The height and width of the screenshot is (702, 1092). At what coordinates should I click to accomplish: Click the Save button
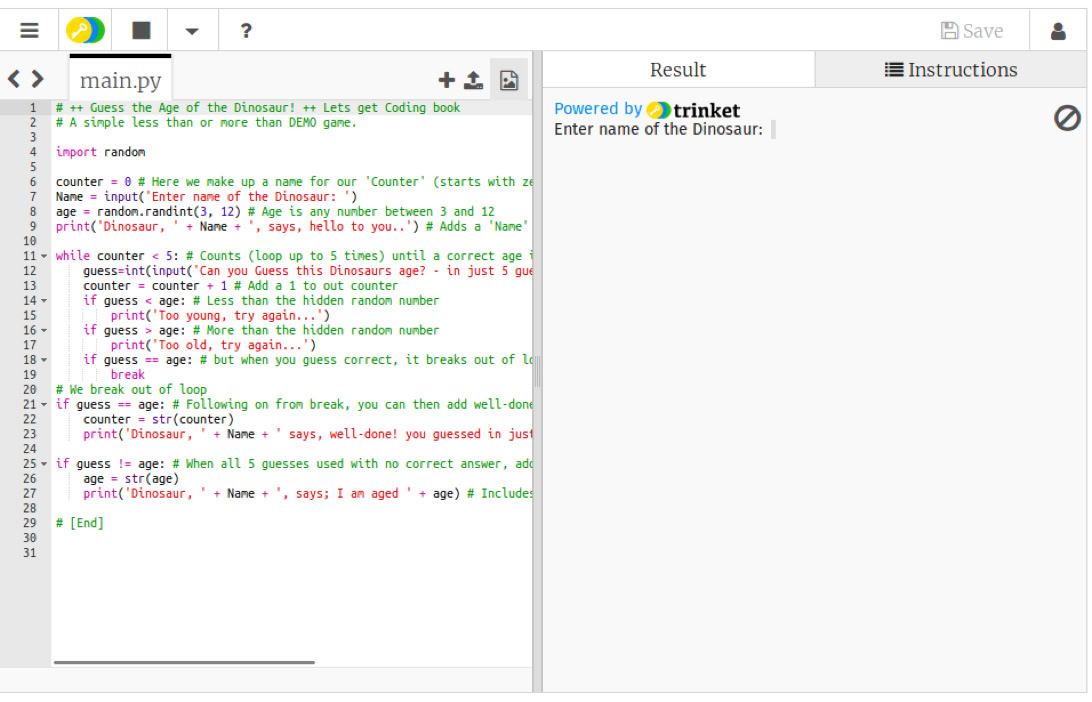(972, 31)
